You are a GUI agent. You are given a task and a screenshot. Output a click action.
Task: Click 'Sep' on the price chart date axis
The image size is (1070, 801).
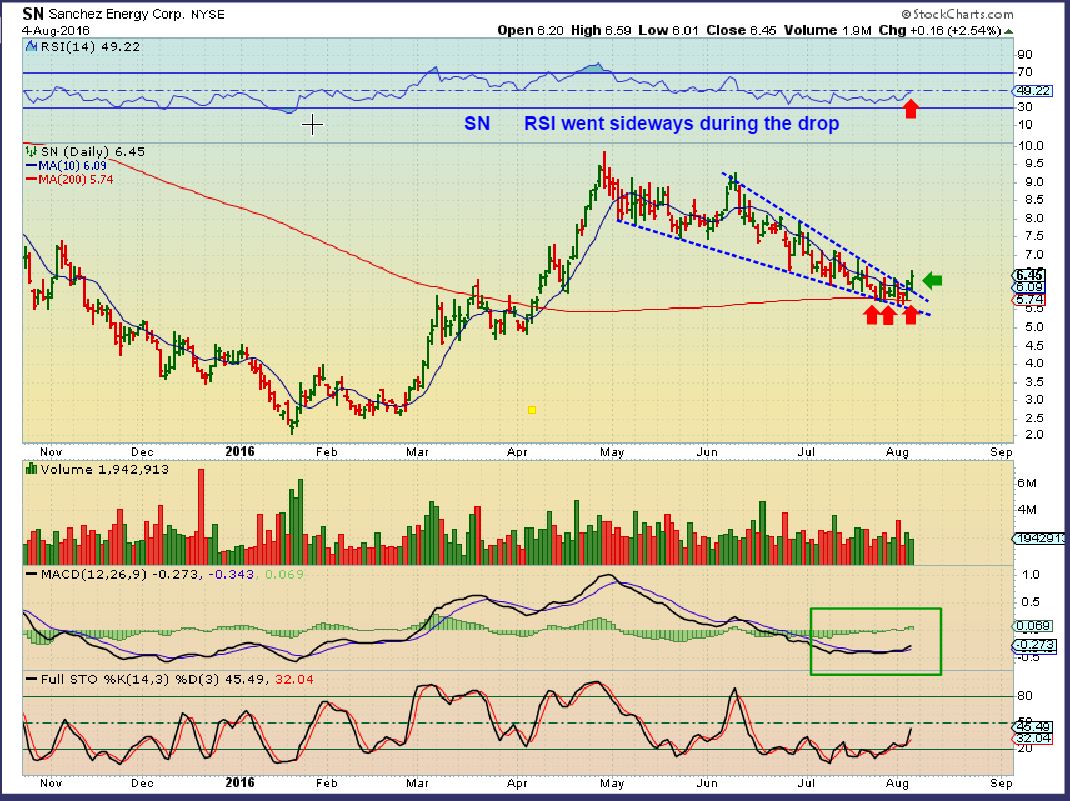pos(1001,452)
